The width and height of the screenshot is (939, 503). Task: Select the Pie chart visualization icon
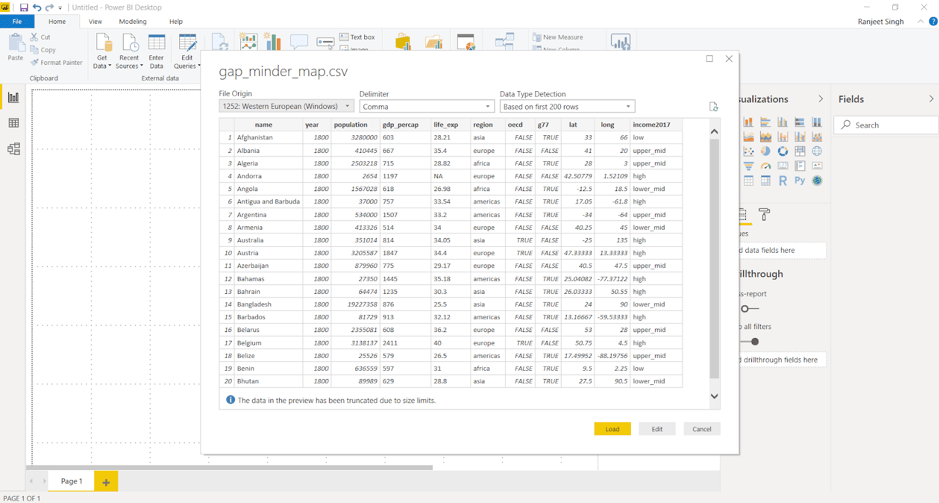coord(765,151)
